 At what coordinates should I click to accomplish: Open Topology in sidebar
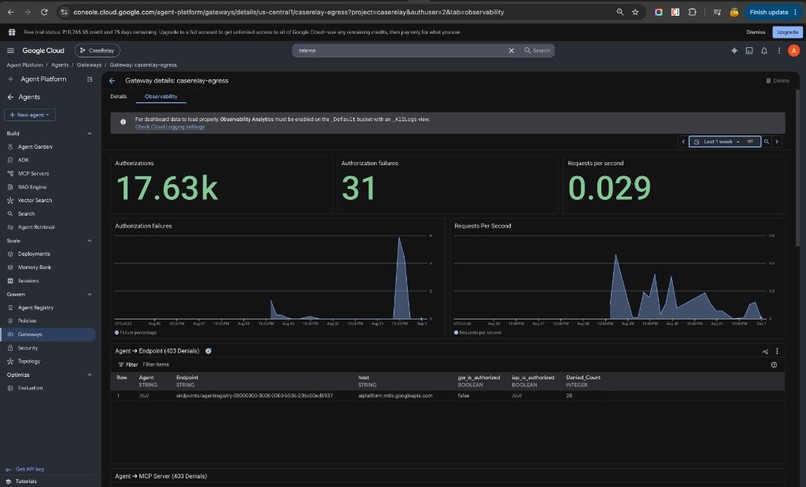point(29,361)
